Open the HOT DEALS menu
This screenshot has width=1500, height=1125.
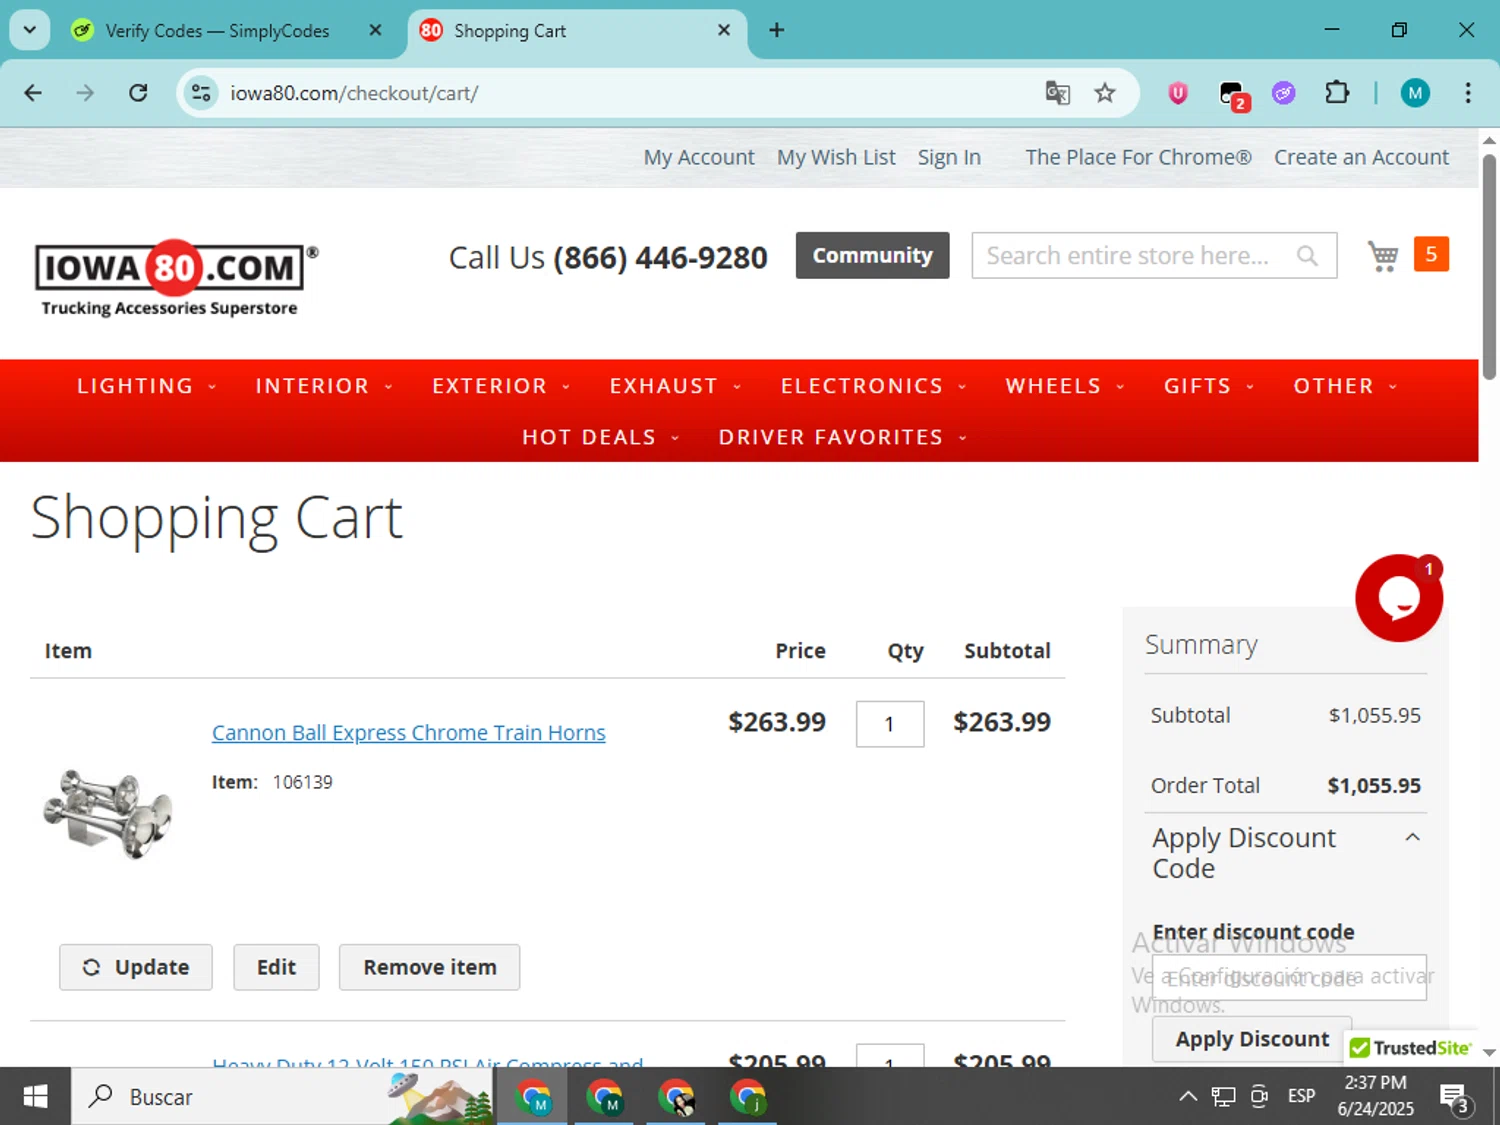(x=601, y=437)
